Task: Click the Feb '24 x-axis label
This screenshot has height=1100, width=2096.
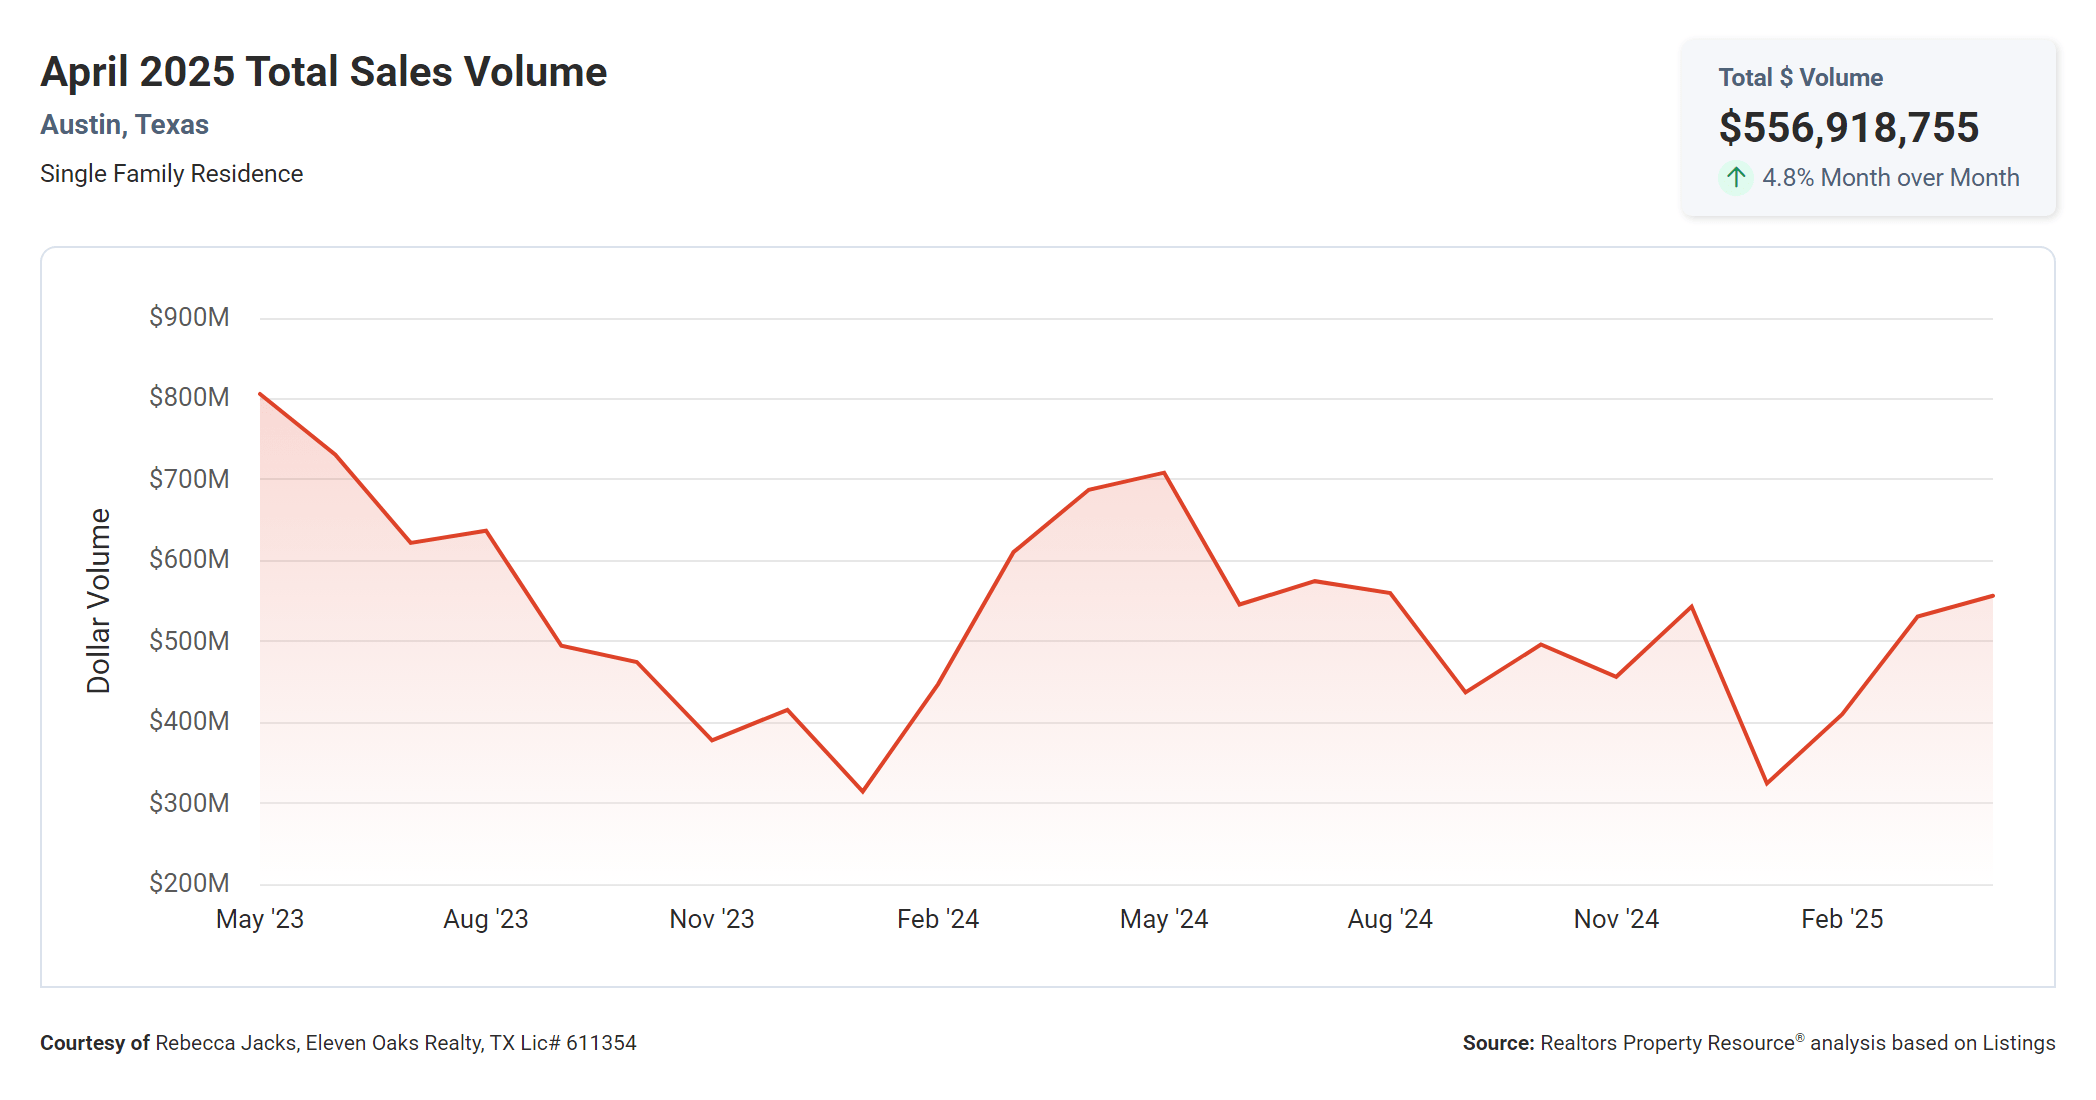Action: click(x=938, y=919)
